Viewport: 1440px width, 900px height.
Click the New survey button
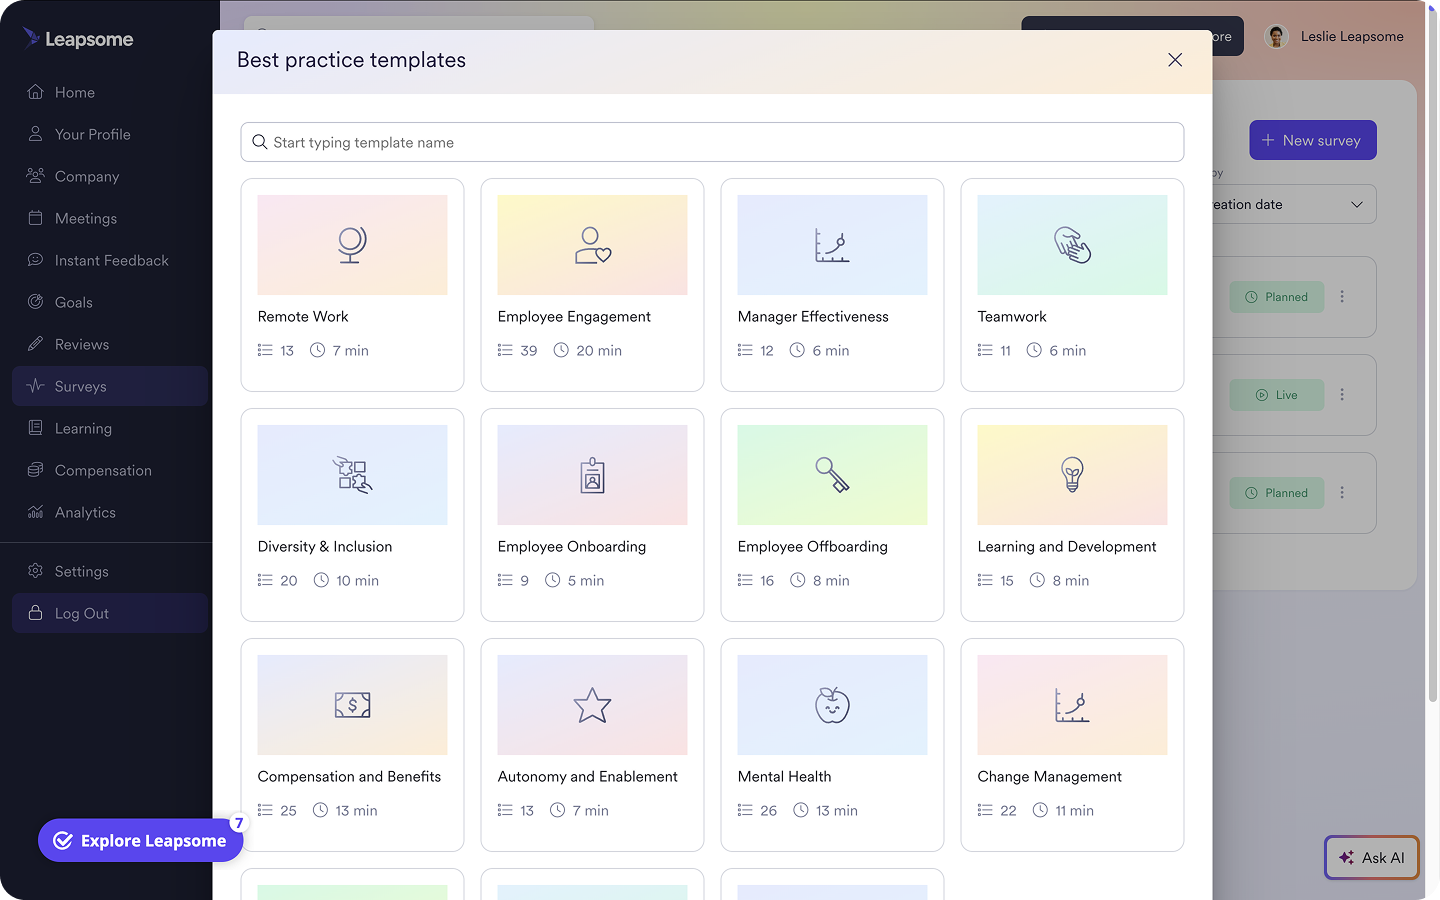click(1313, 140)
